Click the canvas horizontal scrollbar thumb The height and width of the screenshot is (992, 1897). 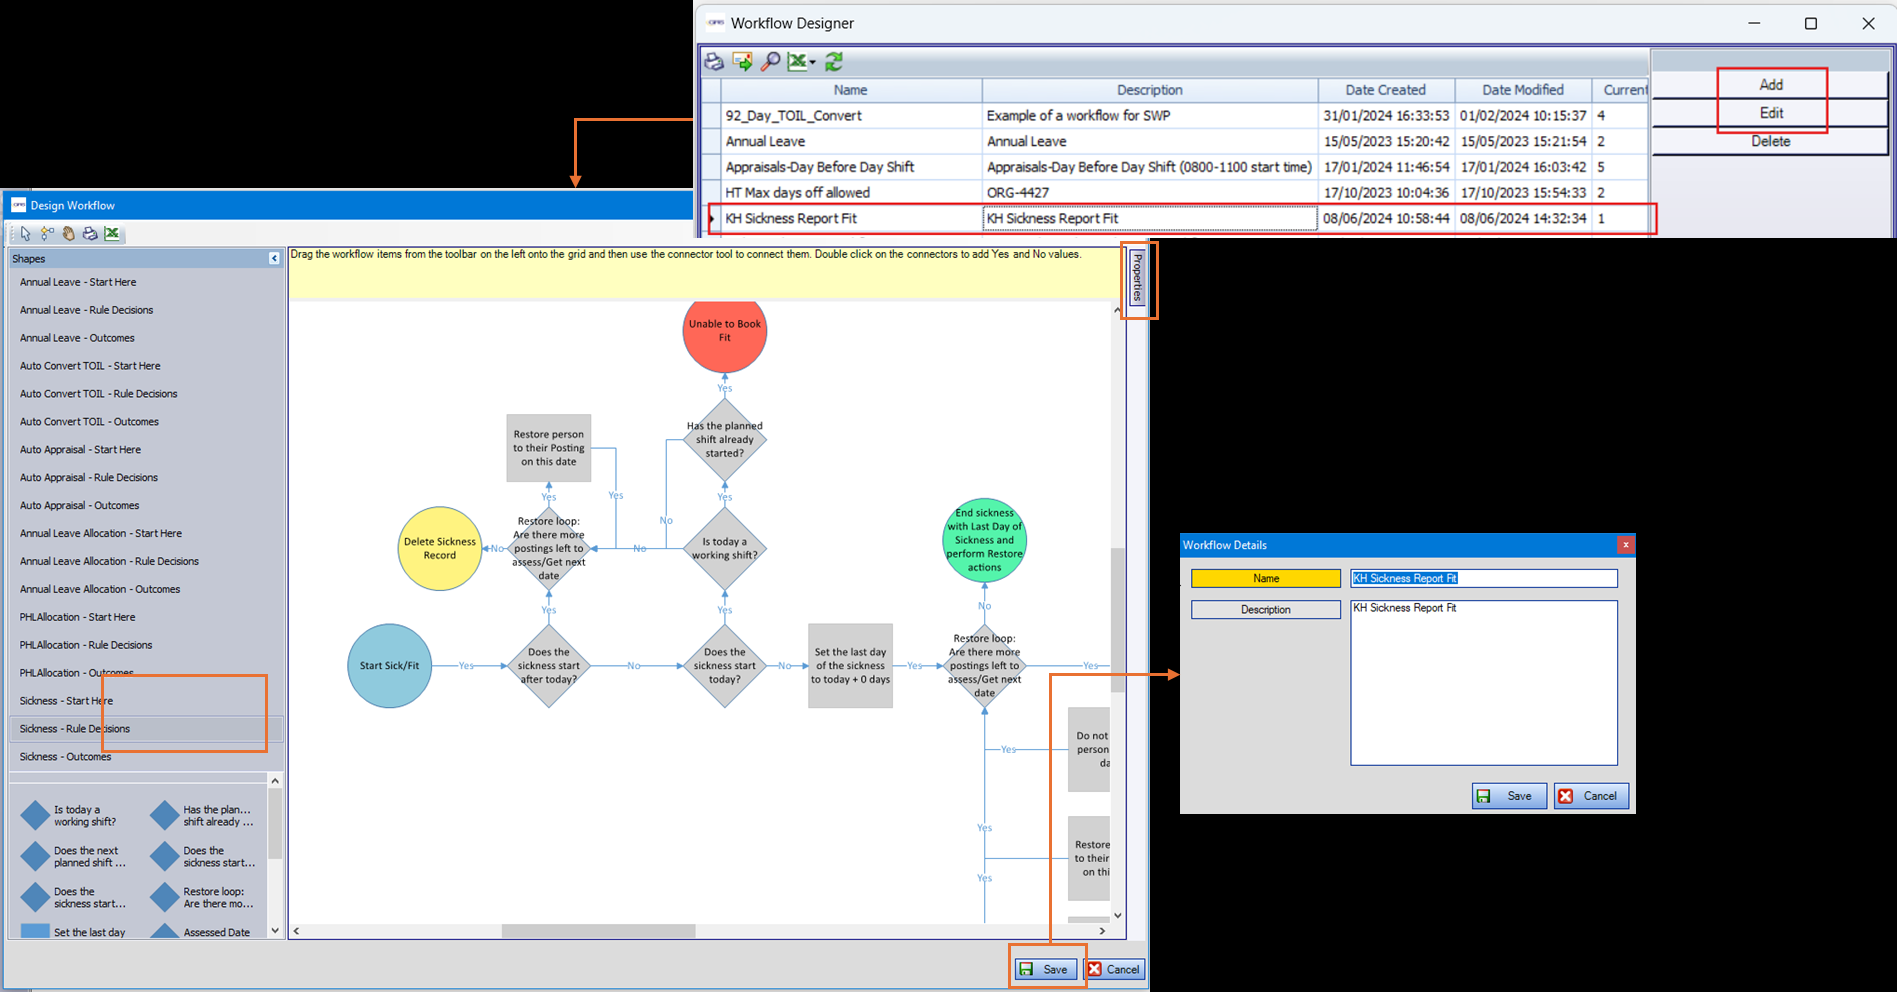[598, 931]
